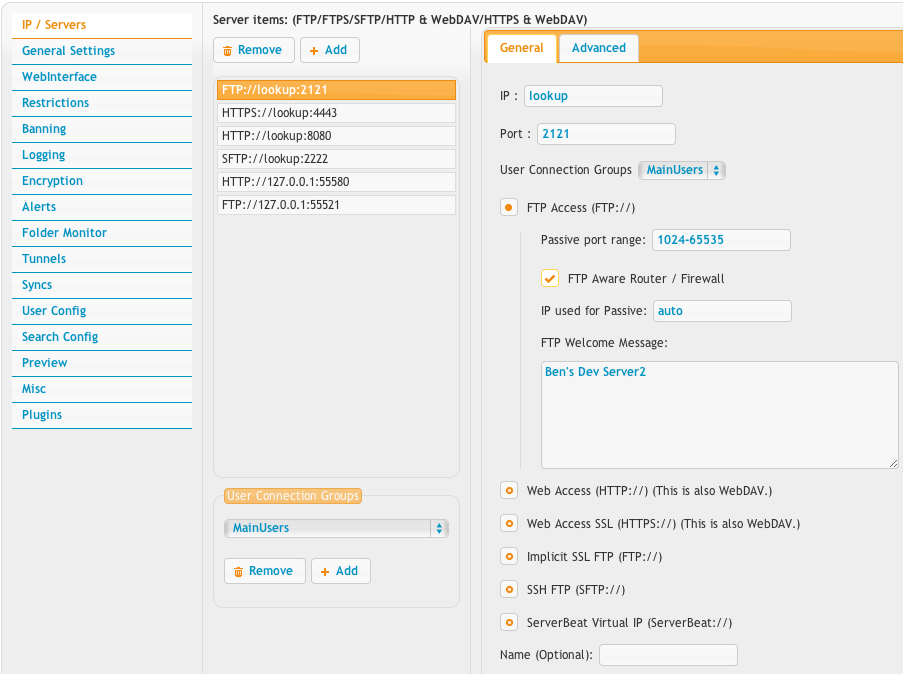Enable FTP Aware Router / Firewall

pos(549,279)
